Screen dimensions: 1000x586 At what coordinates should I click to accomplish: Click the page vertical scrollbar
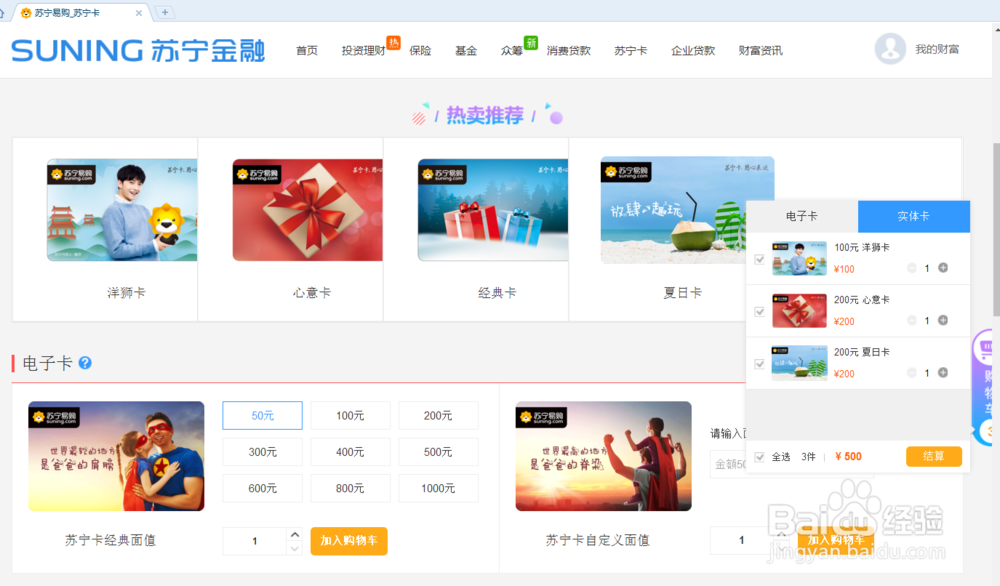pos(996,230)
